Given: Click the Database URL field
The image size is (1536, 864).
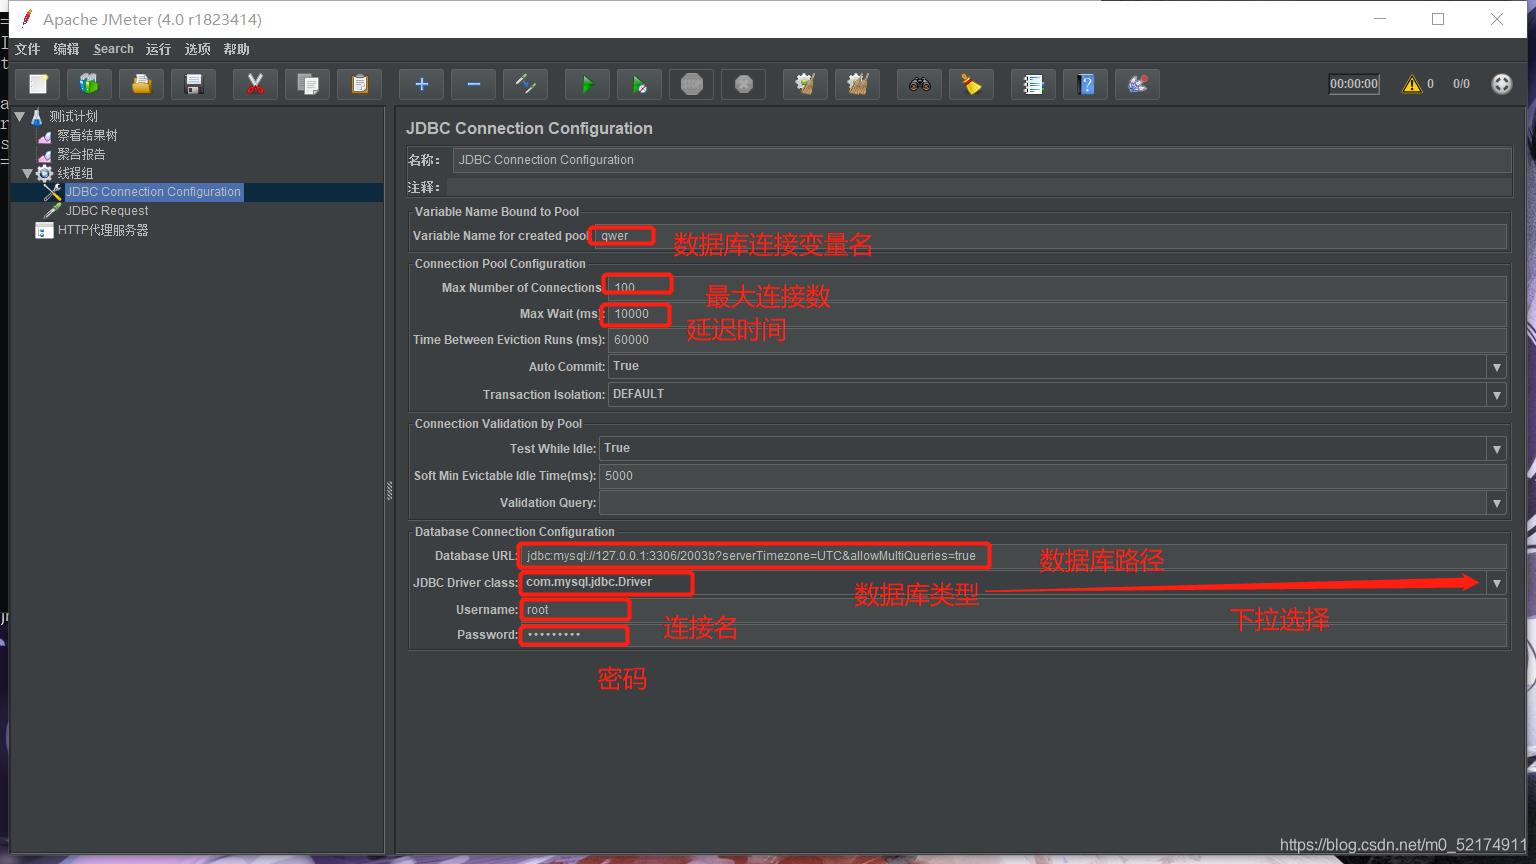Looking at the screenshot, I should (x=1013, y=556).
